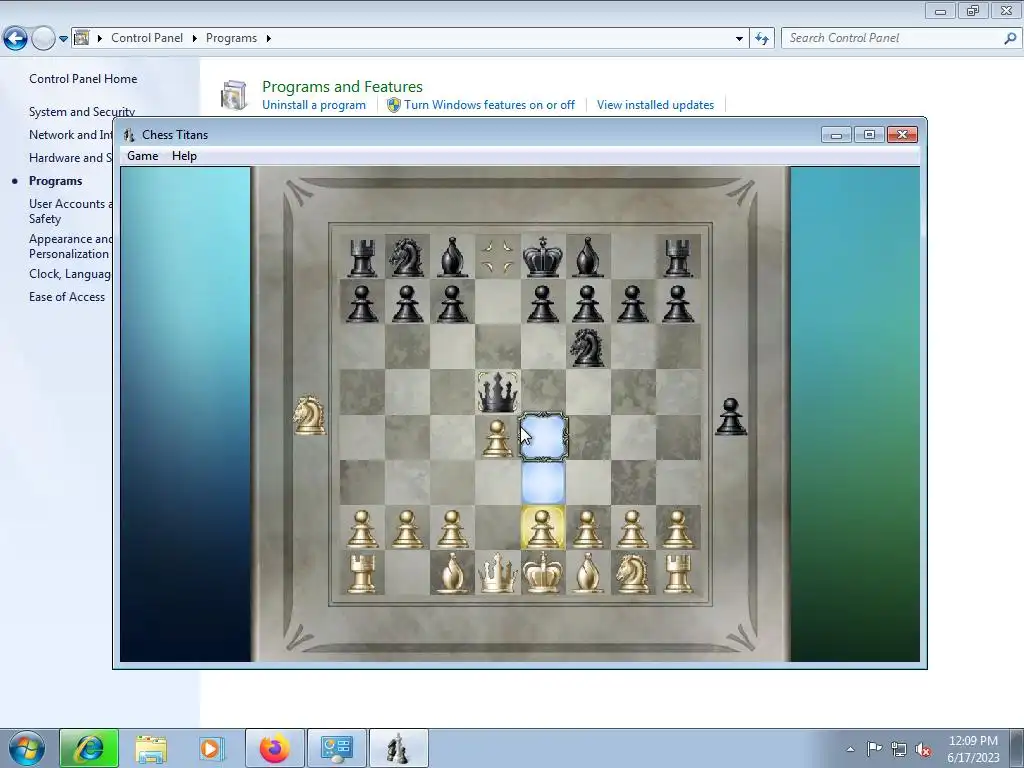The height and width of the screenshot is (768, 1024).
Task: Open the Programs and Features heading
Action: (x=342, y=86)
